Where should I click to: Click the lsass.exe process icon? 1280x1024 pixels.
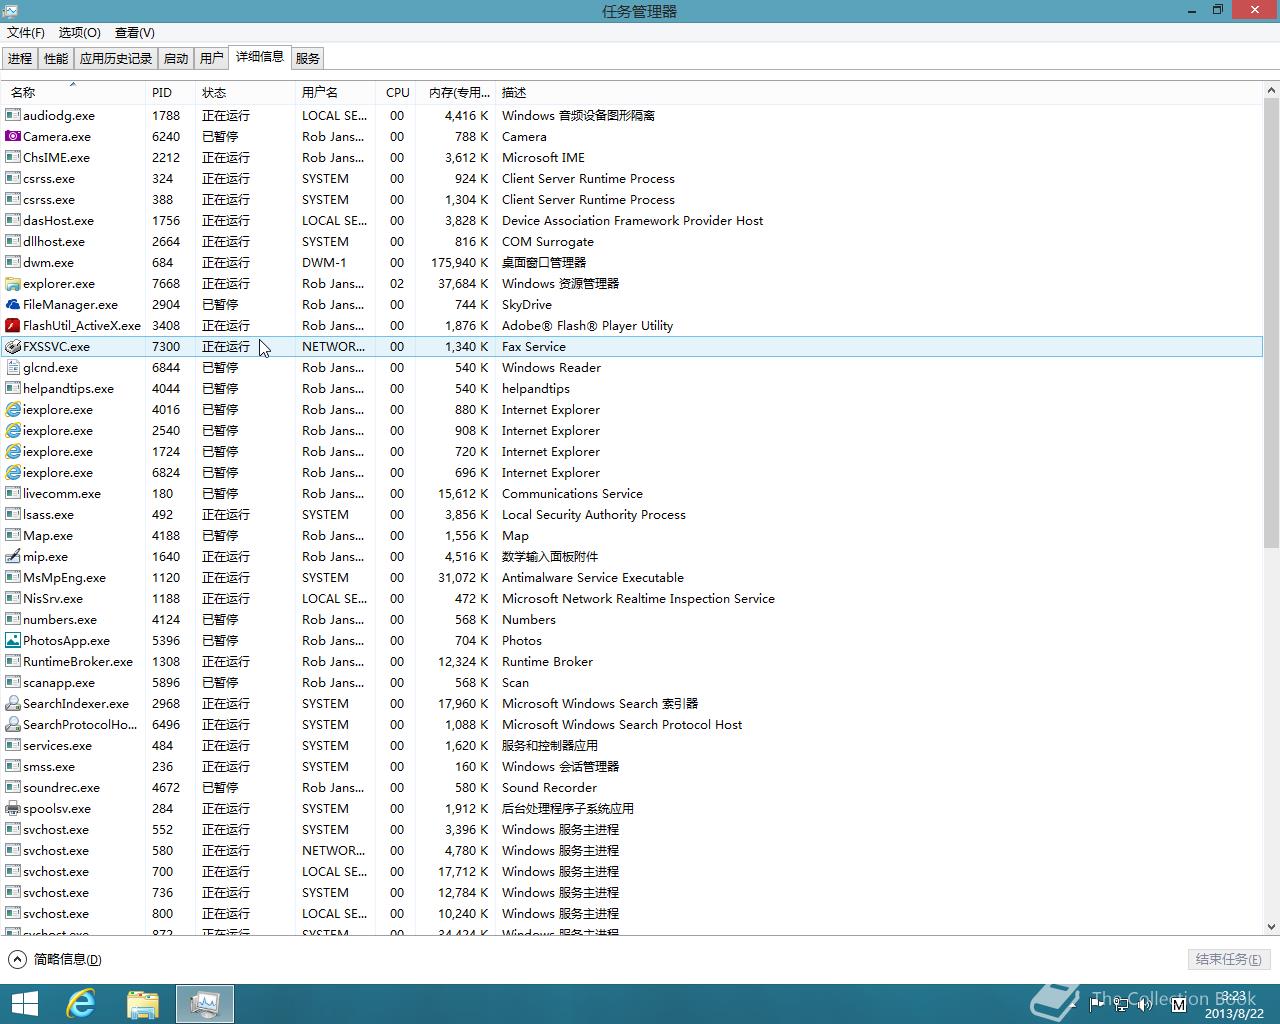tap(13, 514)
